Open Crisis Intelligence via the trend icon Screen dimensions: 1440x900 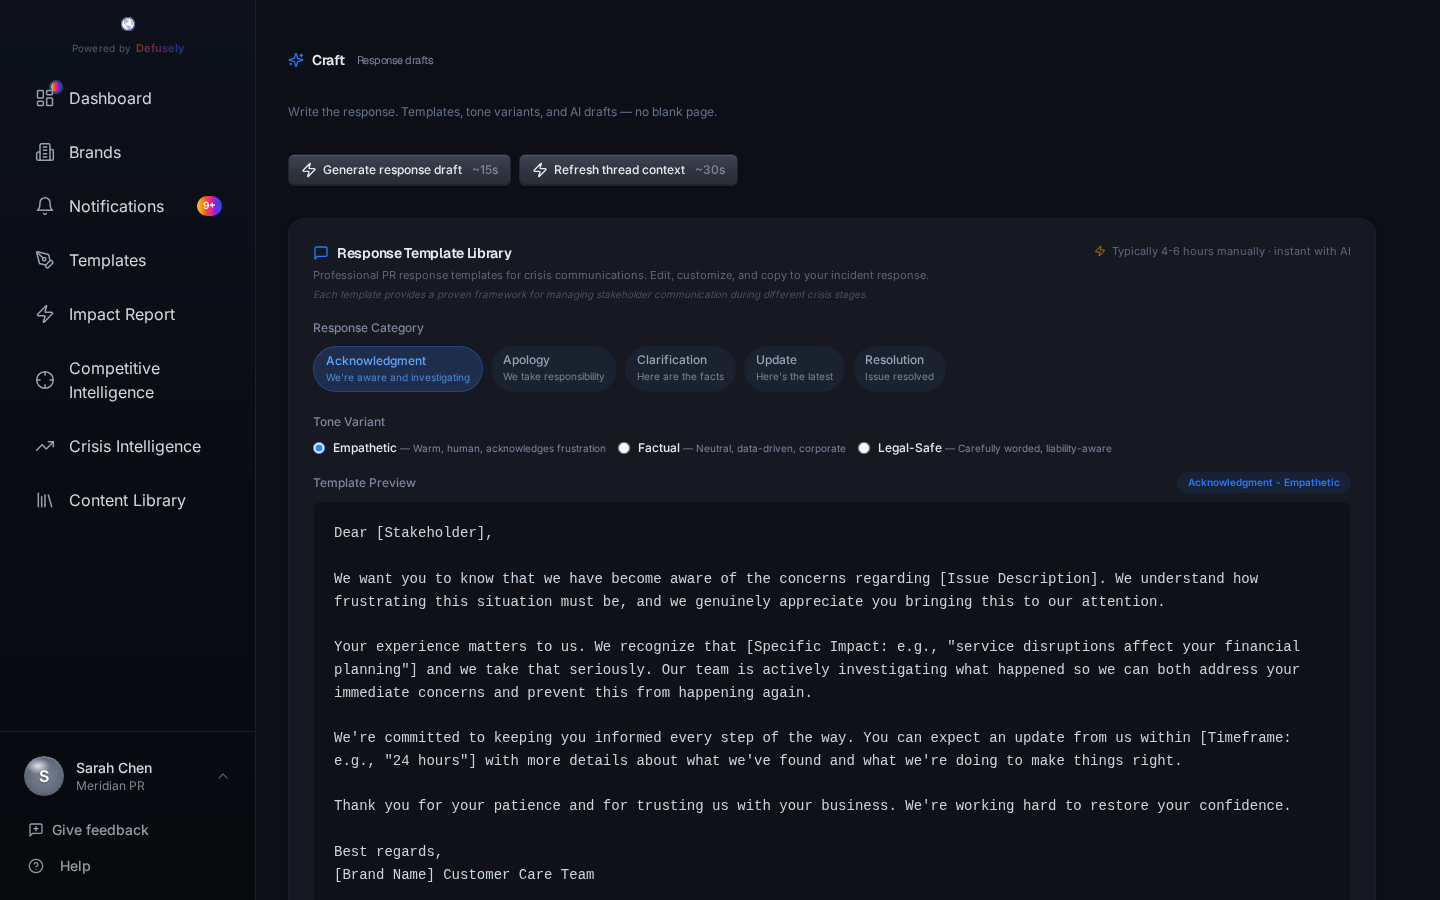point(45,446)
